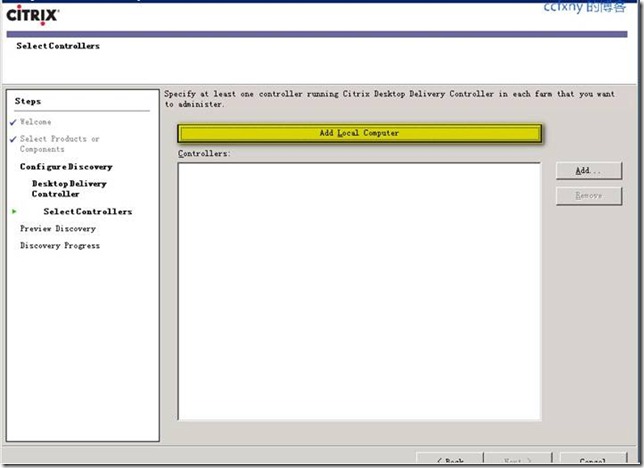Viewport: 644px width, 468px height.
Task: Click the checkmark beside Welcome
Action: point(13,122)
